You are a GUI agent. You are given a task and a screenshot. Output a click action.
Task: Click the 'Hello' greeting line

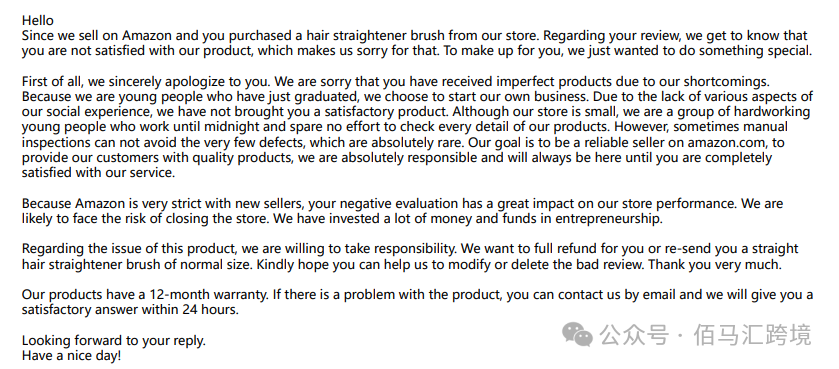pos(37,20)
